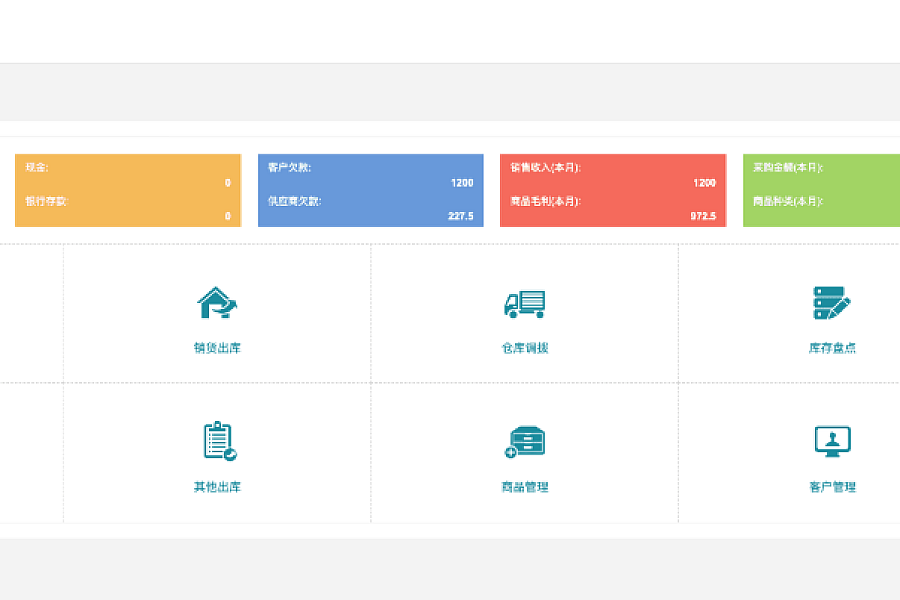Click the 销售收入 value 1200 in red card
Viewport: 900px width, 600px height.
pos(704,183)
